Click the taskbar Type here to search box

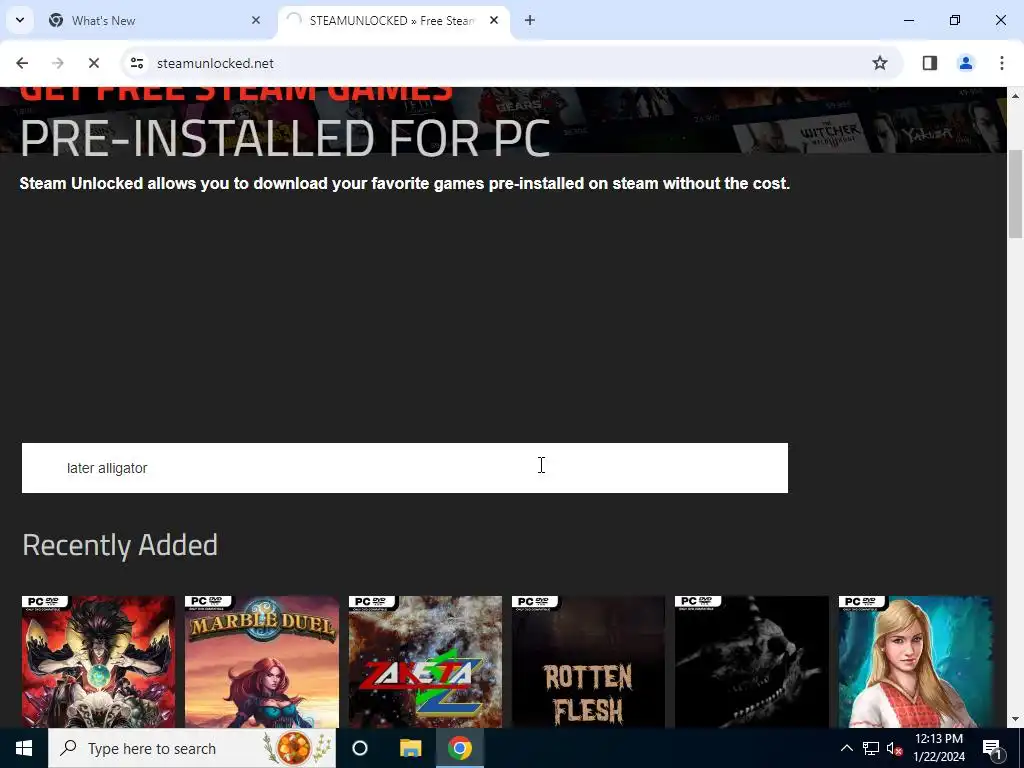(x=192, y=748)
